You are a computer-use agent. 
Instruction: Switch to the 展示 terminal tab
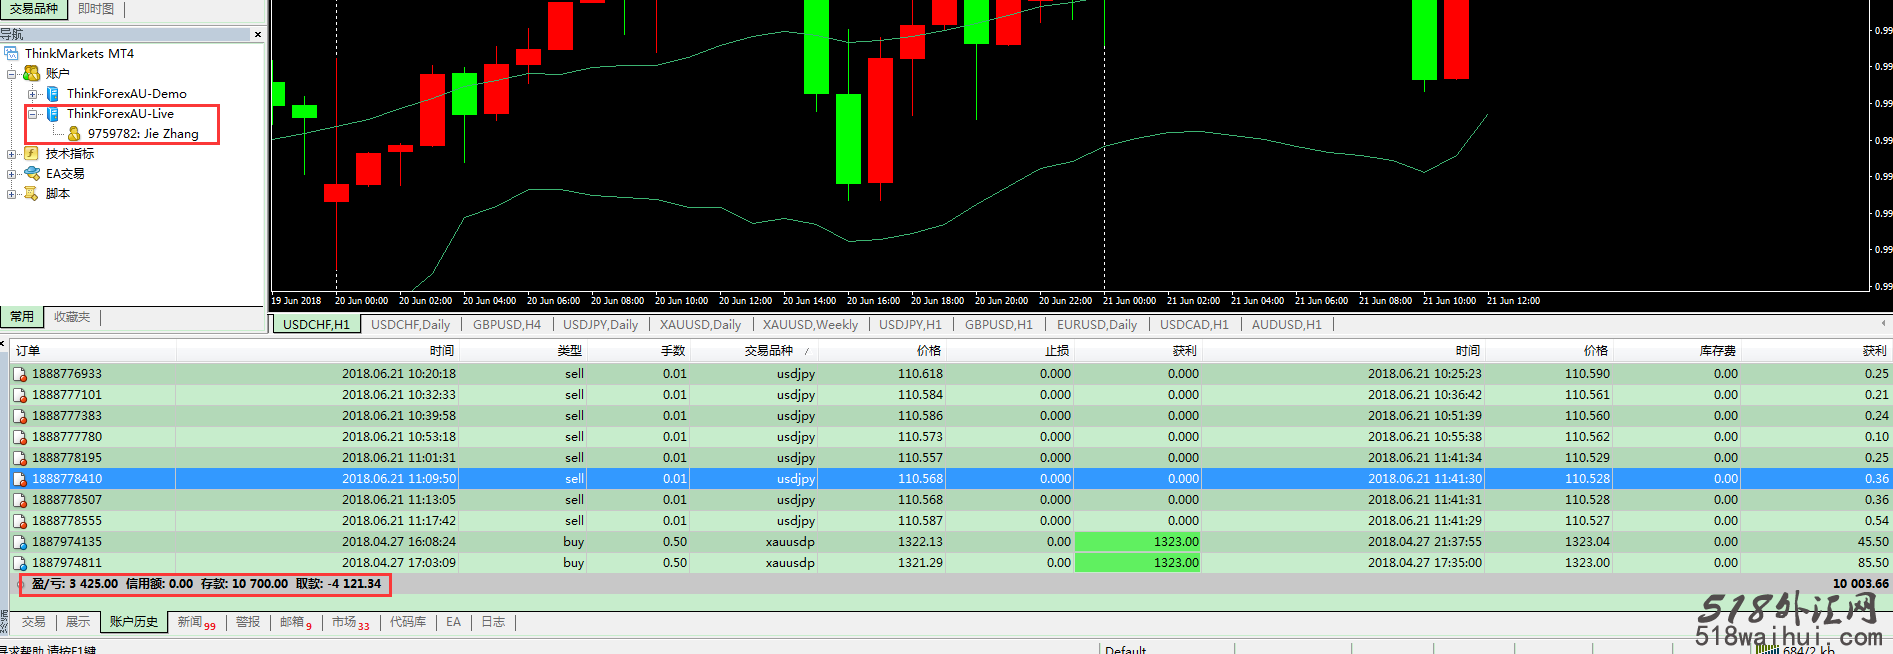(78, 622)
